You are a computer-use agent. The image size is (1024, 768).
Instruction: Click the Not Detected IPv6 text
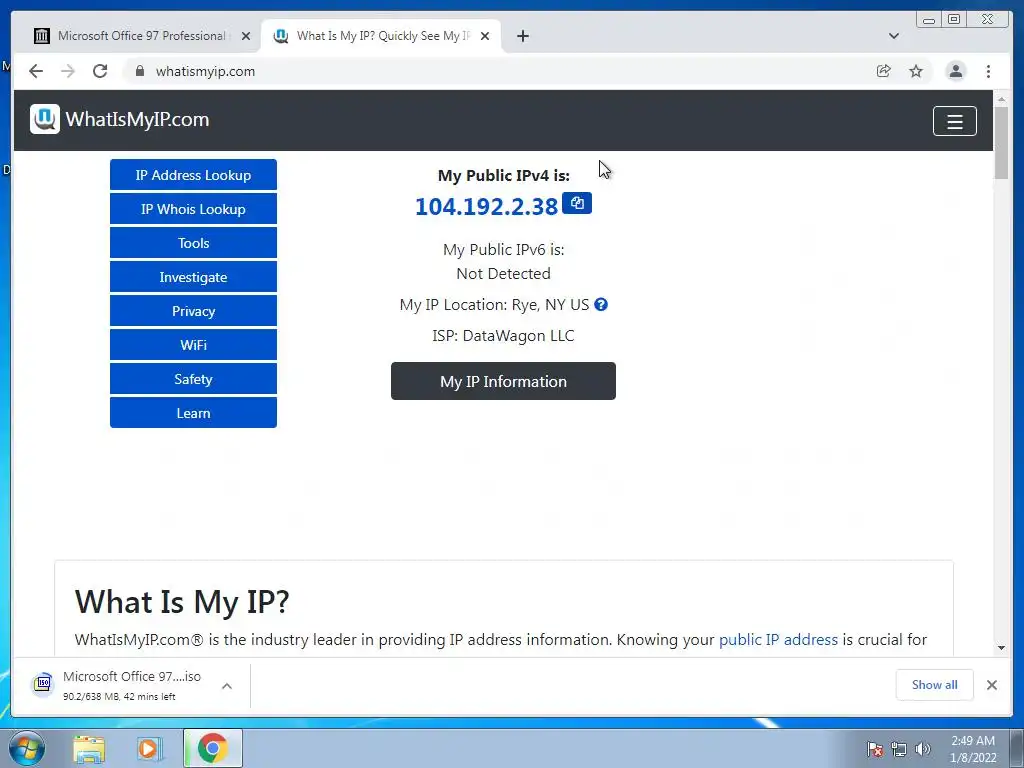point(503,274)
